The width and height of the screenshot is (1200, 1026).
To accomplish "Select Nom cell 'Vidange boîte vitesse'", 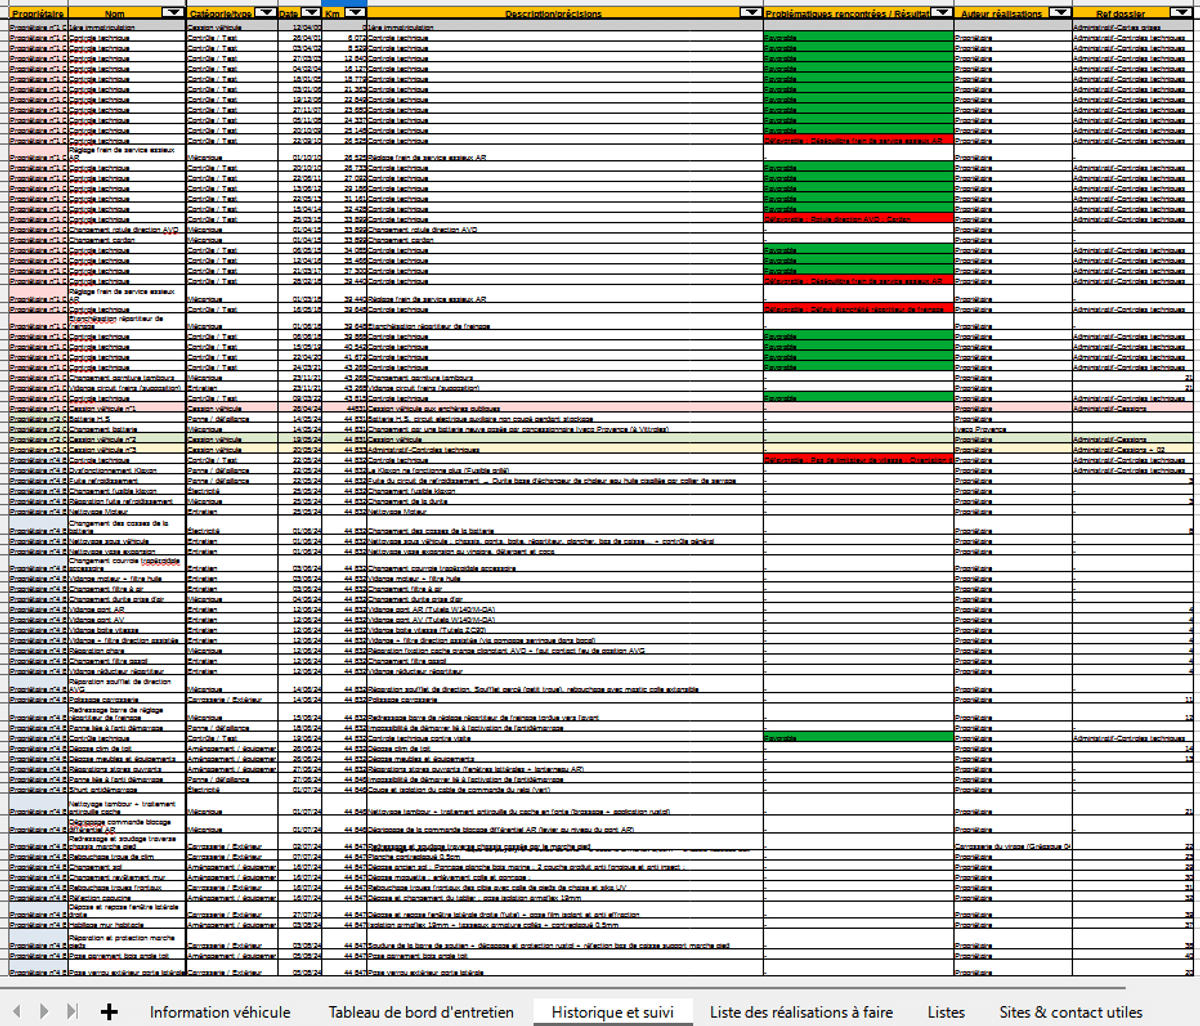I will [x=127, y=630].
